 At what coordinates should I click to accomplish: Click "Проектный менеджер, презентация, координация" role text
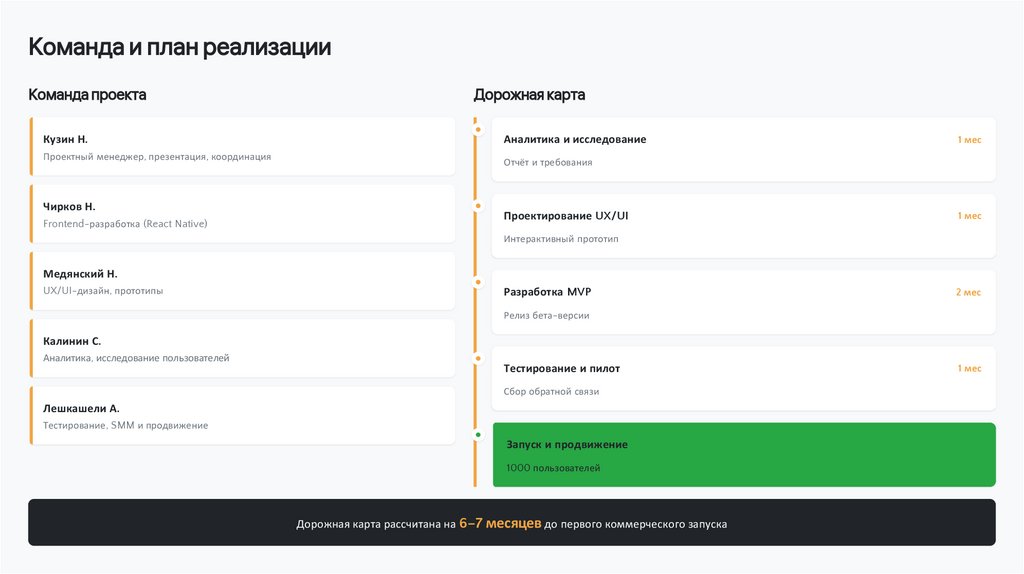(x=157, y=157)
